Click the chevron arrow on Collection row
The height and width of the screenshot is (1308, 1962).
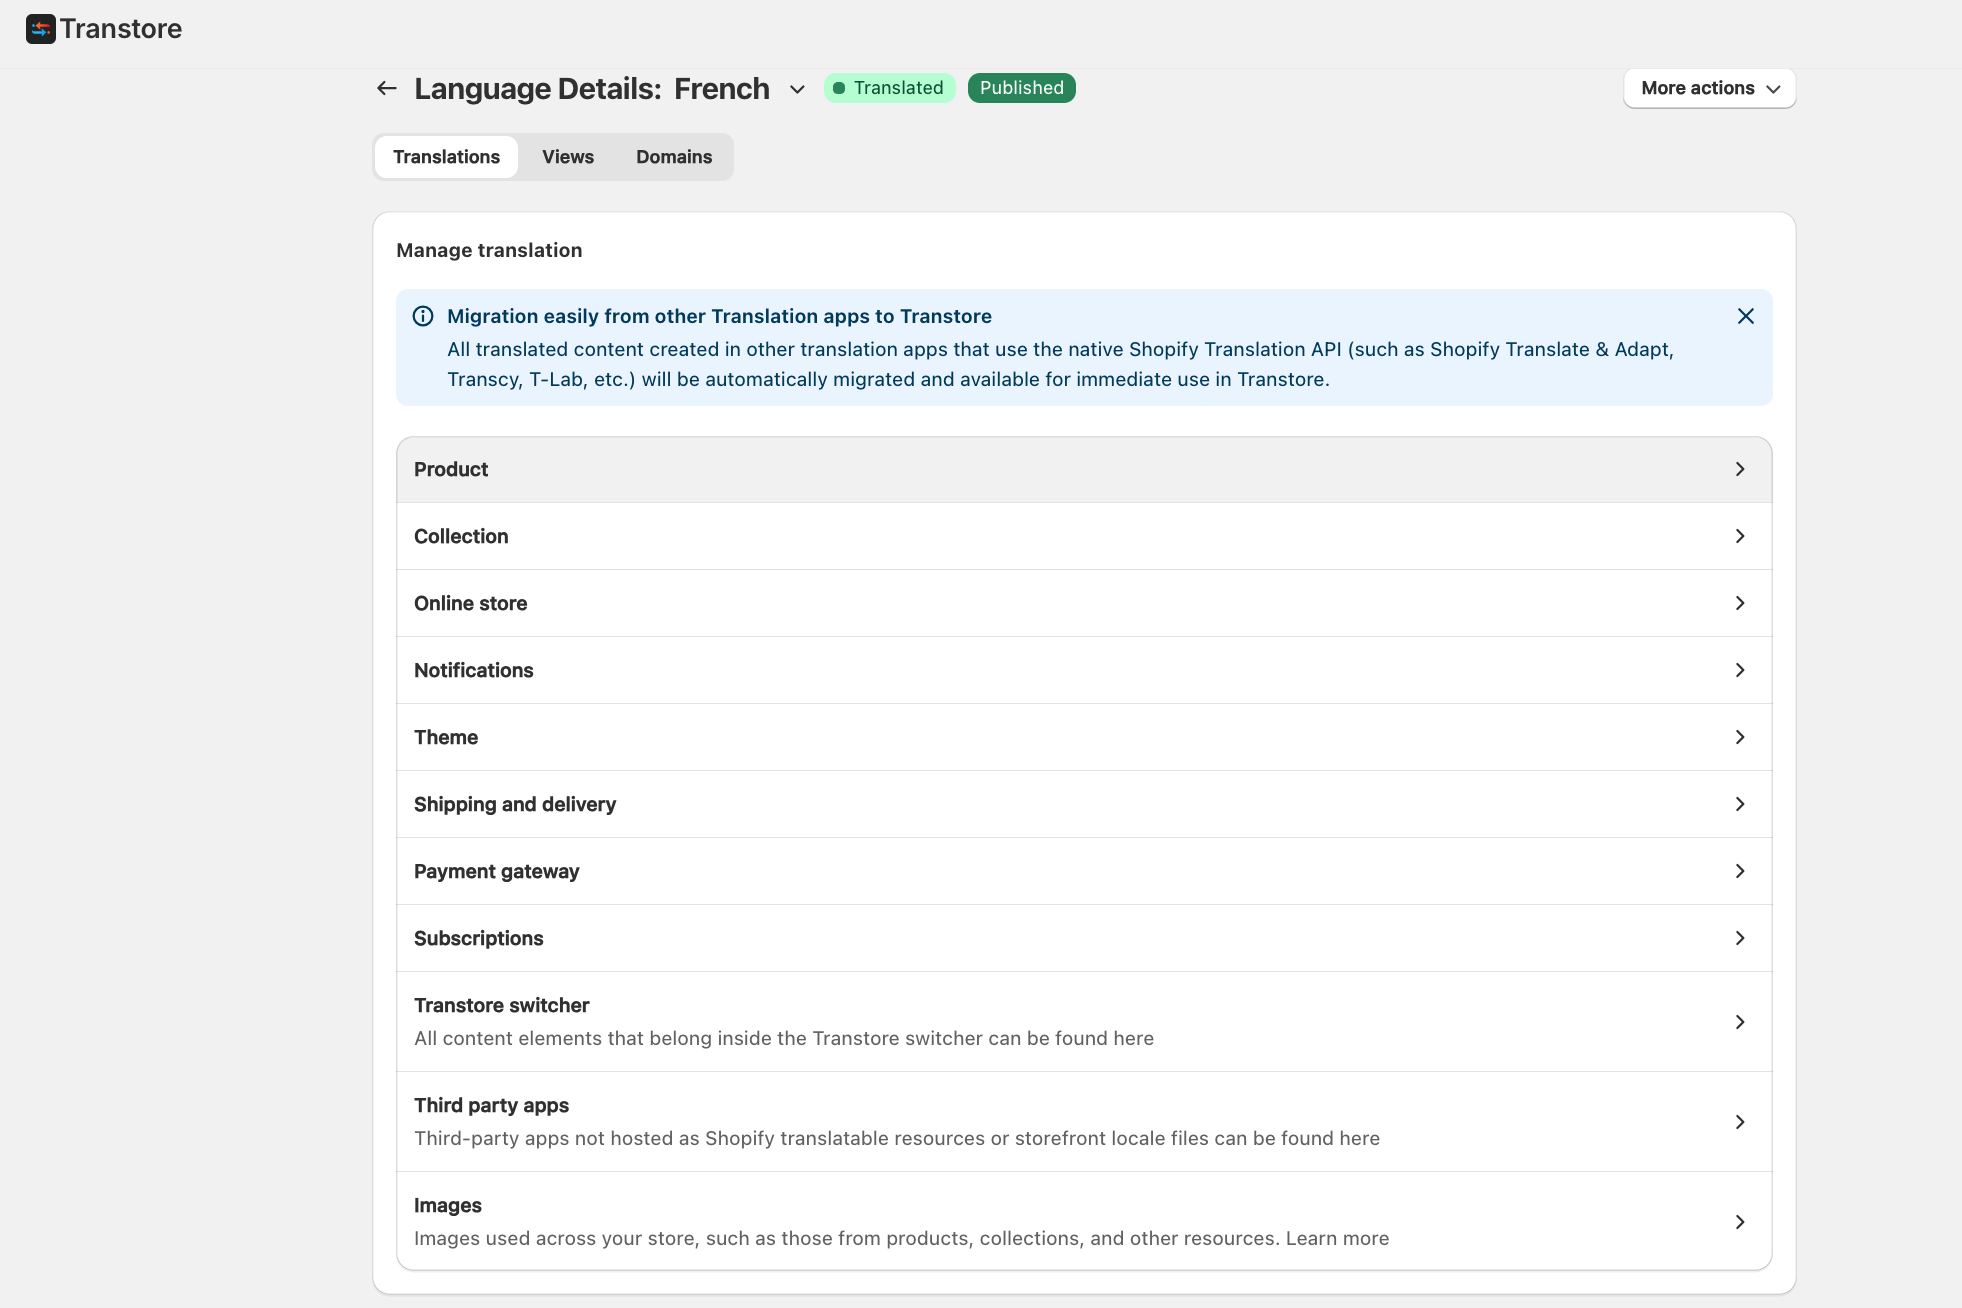[1739, 536]
